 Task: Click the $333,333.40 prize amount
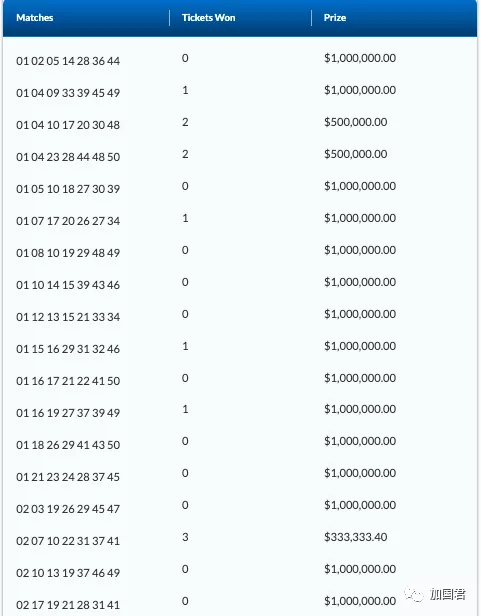(356, 537)
